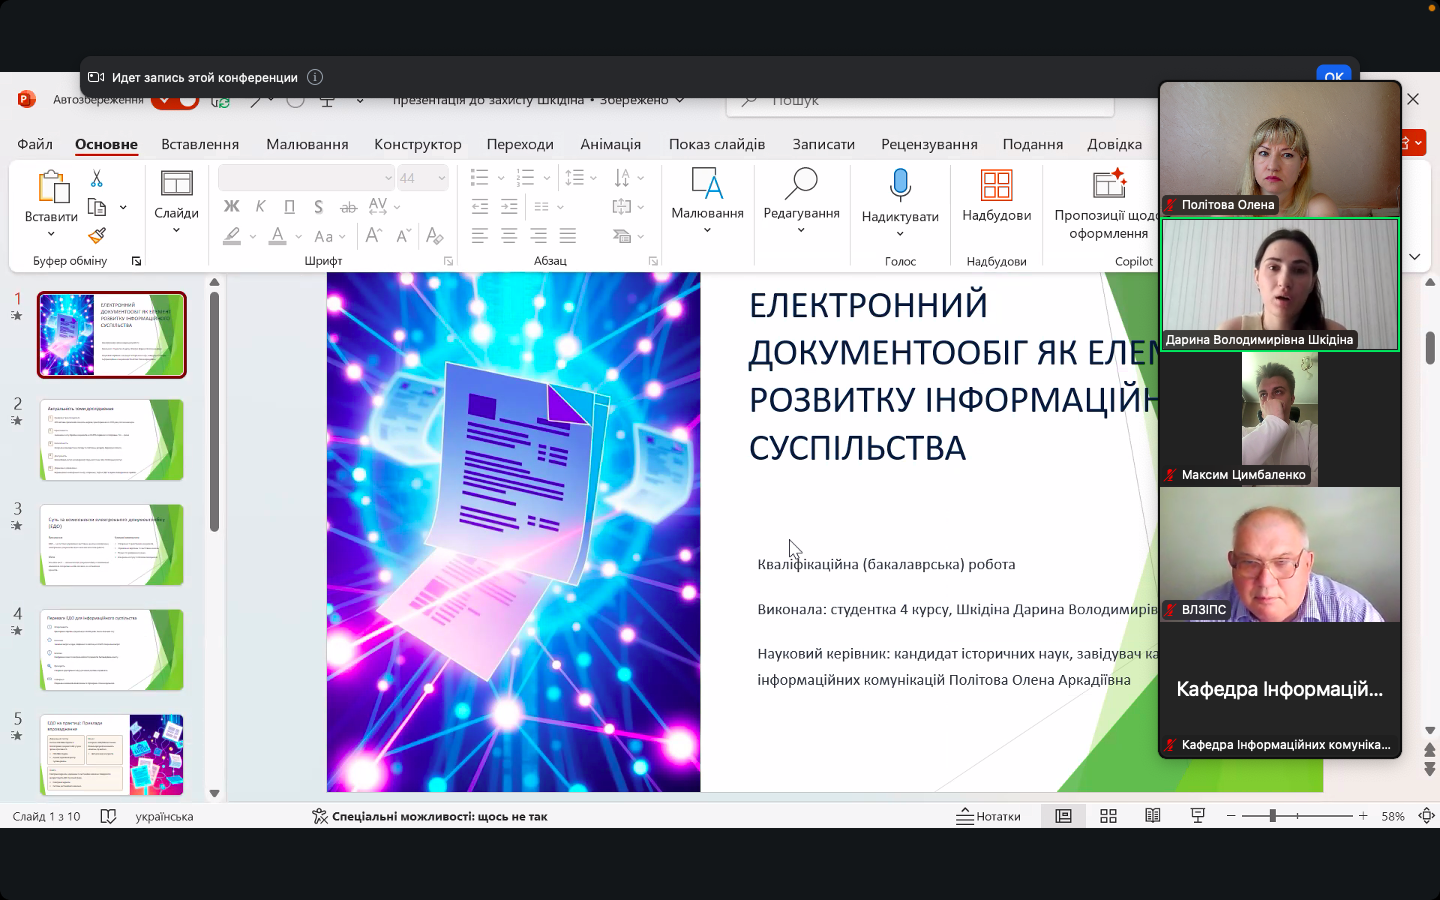Toggle the Нотатки notes pane

(x=988, y=816)
